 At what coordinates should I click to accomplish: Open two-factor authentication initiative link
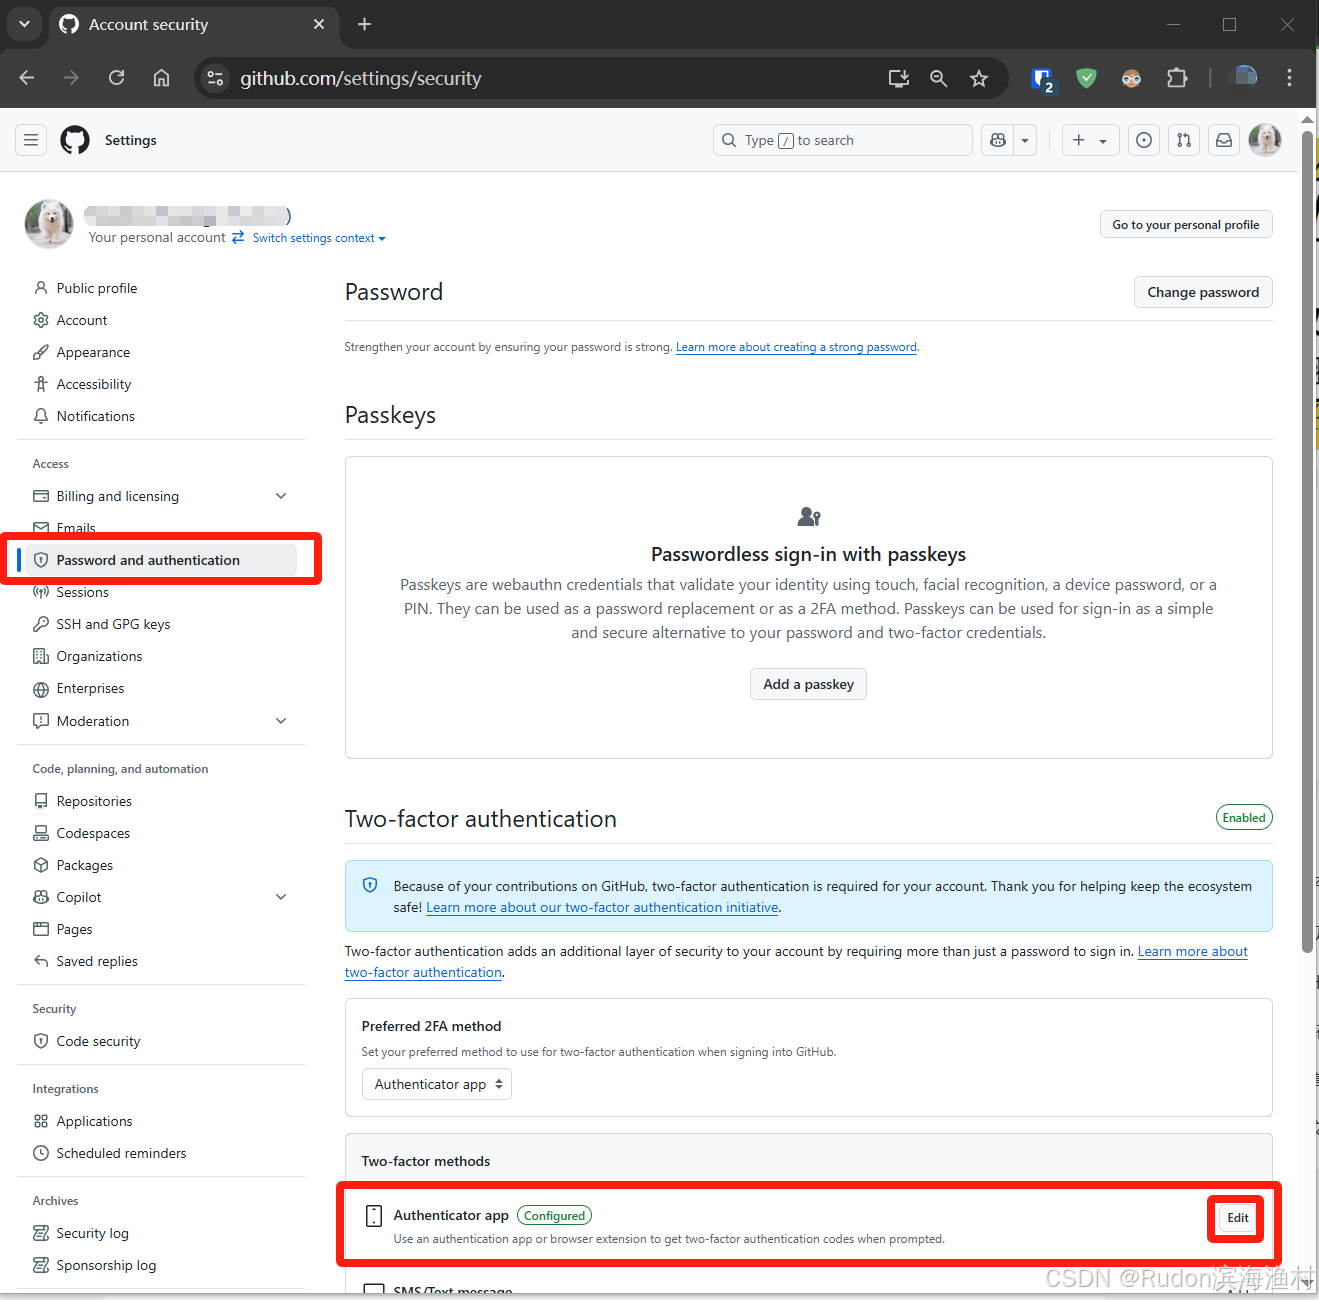(602, 907)
